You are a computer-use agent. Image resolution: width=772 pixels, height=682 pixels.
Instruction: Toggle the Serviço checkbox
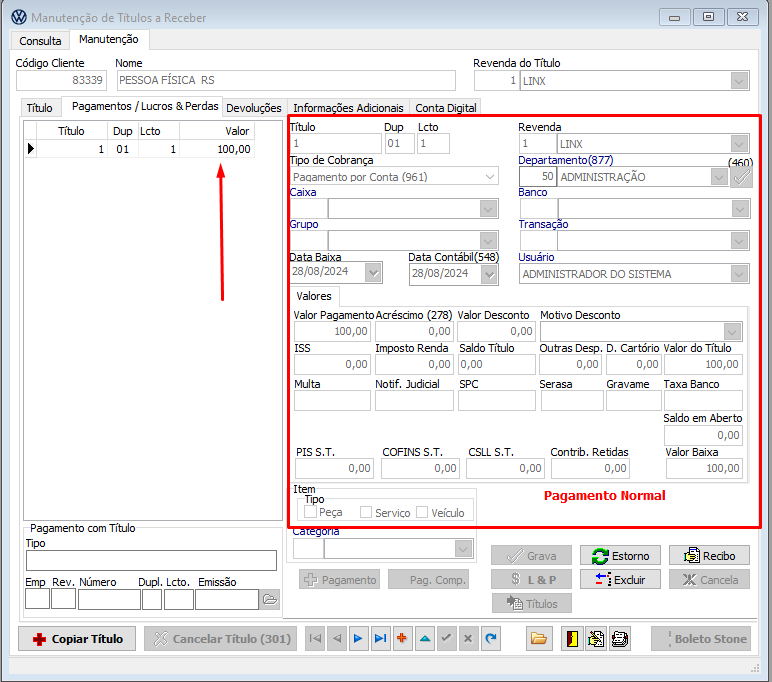point(366,512)
